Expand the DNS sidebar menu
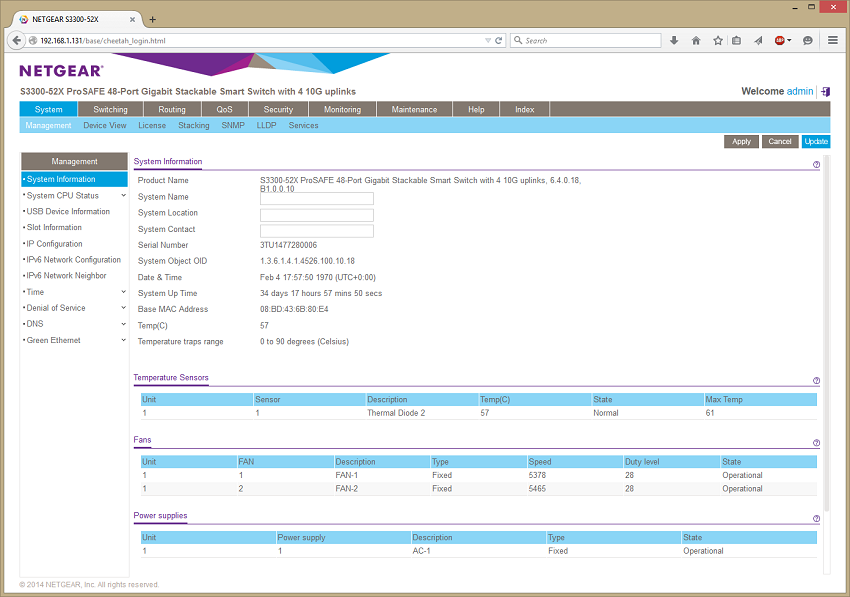This screenshot has width=850, height=597. 124,324
